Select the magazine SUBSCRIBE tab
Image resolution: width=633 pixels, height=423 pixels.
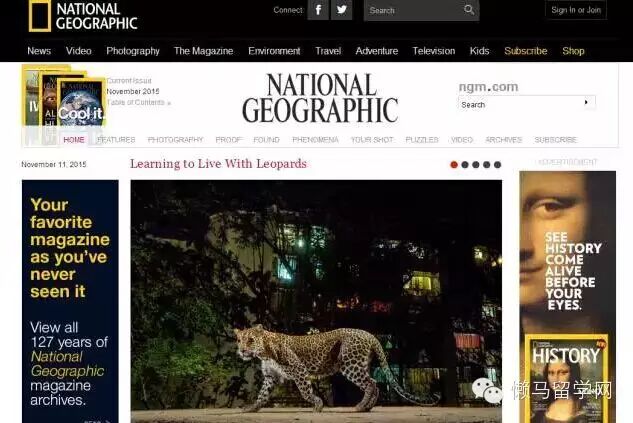[x=555, y=140]
